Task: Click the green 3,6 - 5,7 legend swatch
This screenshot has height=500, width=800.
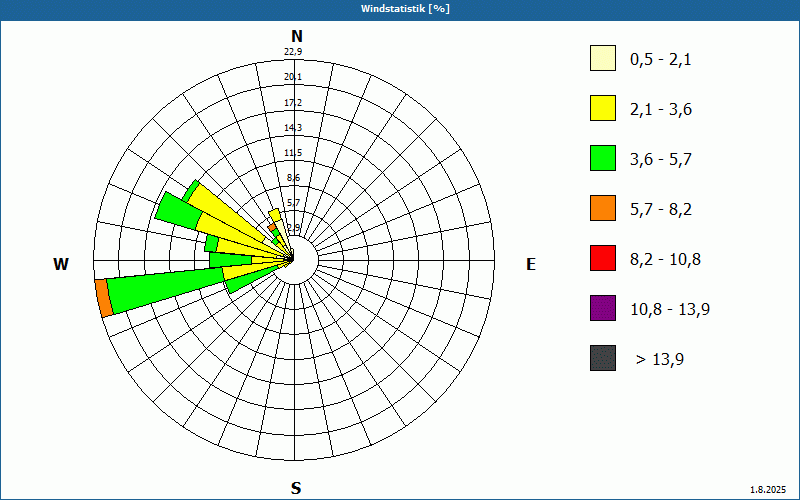Action: coord(603,158)
